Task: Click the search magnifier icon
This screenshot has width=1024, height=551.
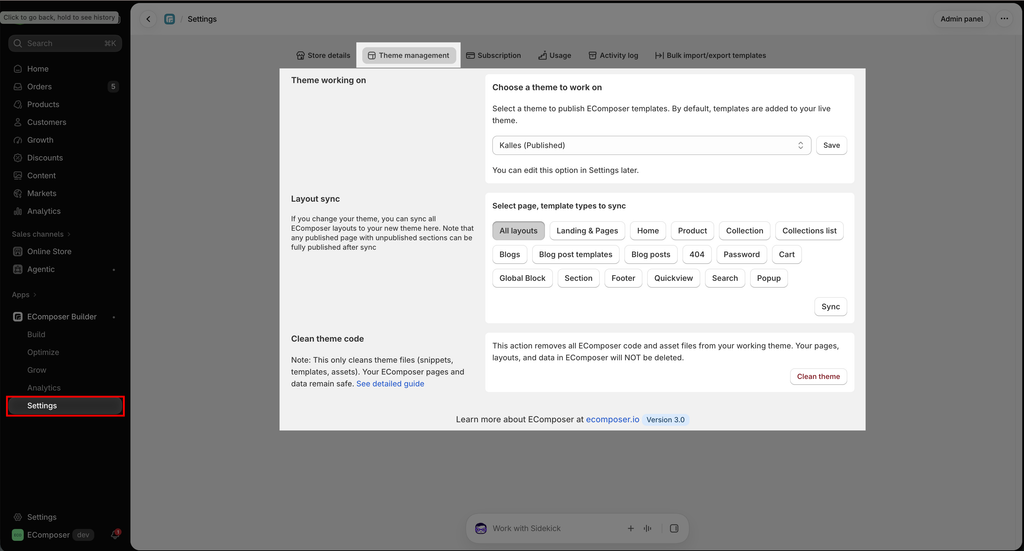Action: coord(18,43)
